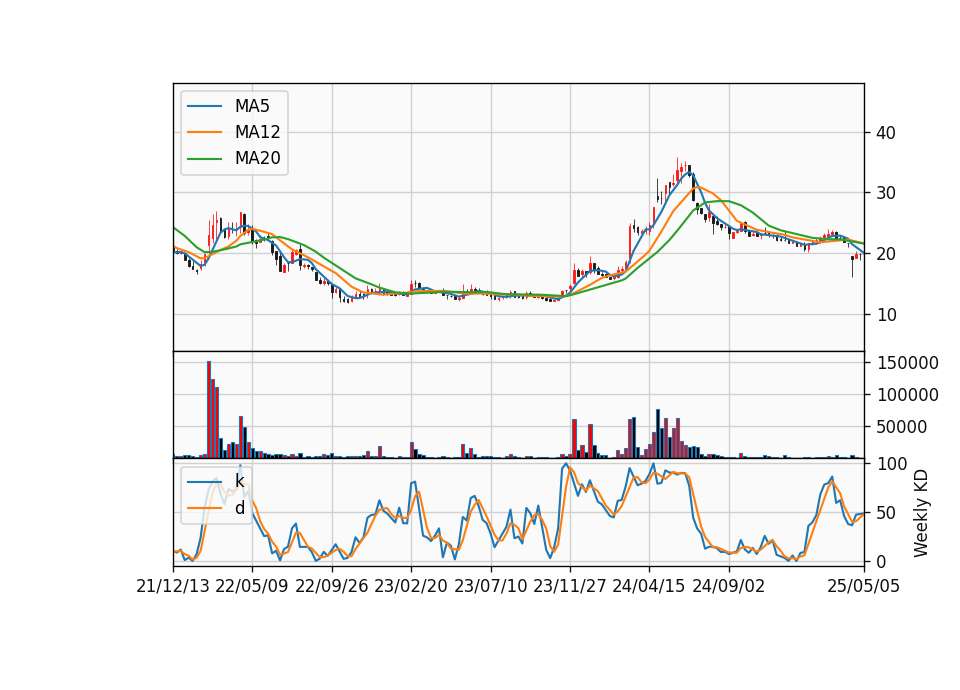Click the price axis value 10

(x=885, y=315)
